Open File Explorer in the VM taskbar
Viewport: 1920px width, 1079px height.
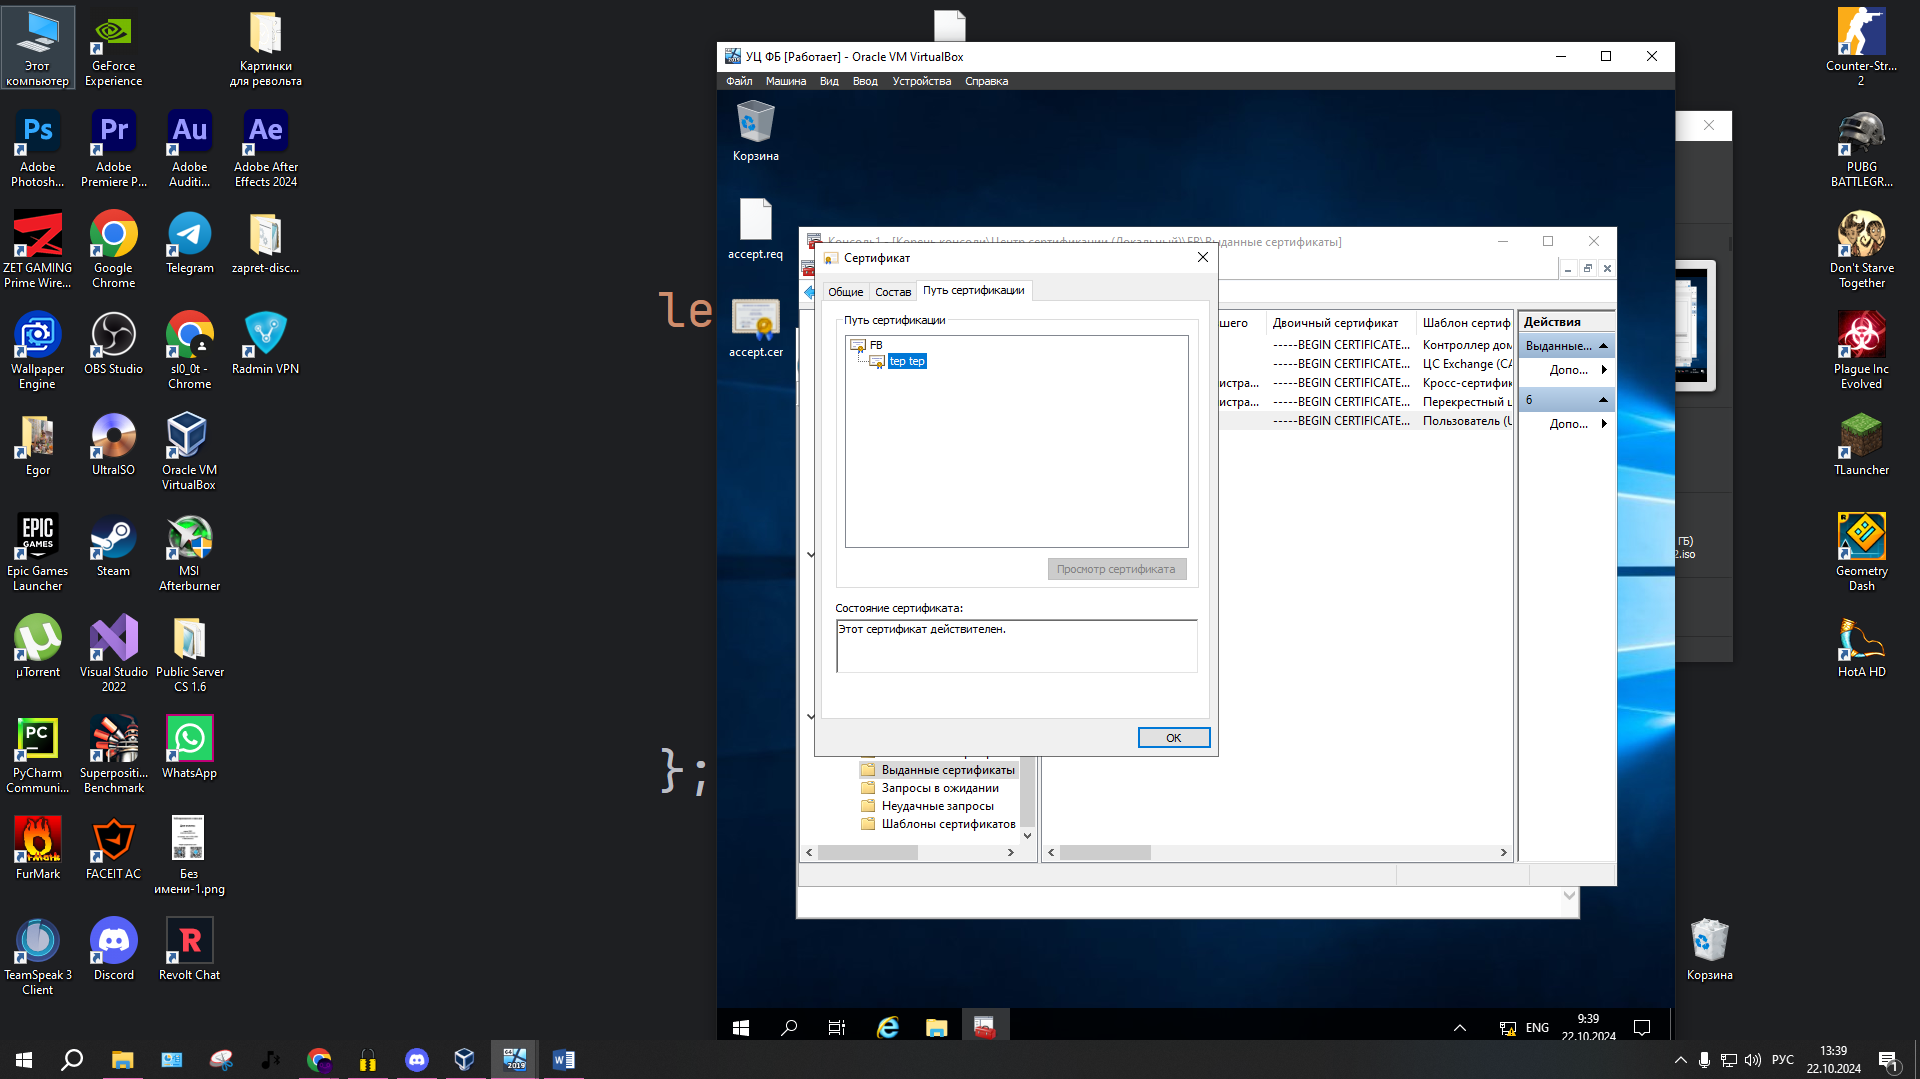click(x=936, y=1027)
